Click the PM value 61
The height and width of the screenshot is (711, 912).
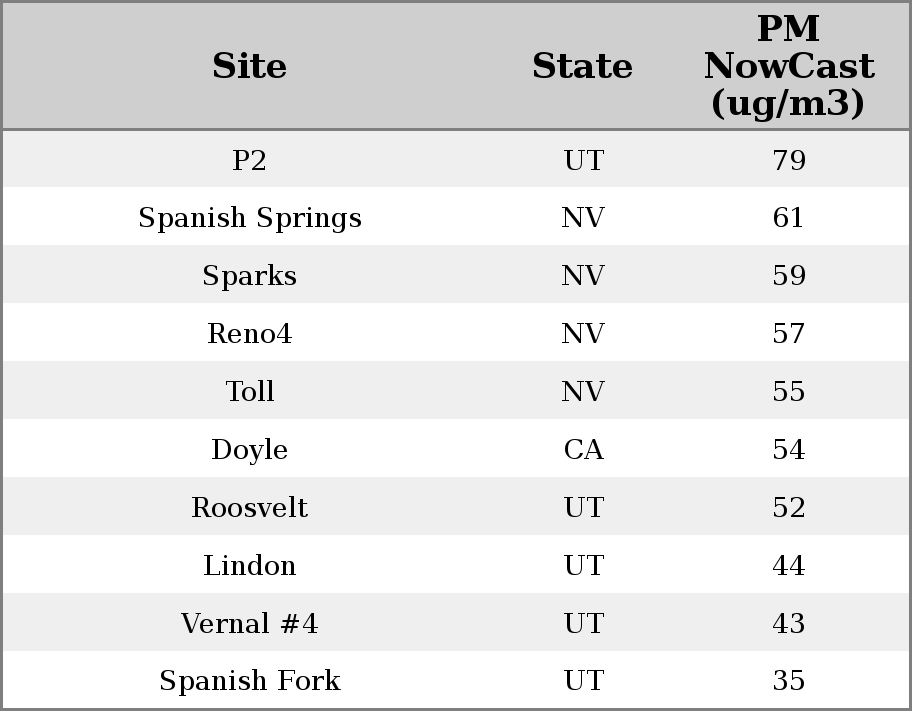pyautogui.click(x=788, y=218)
